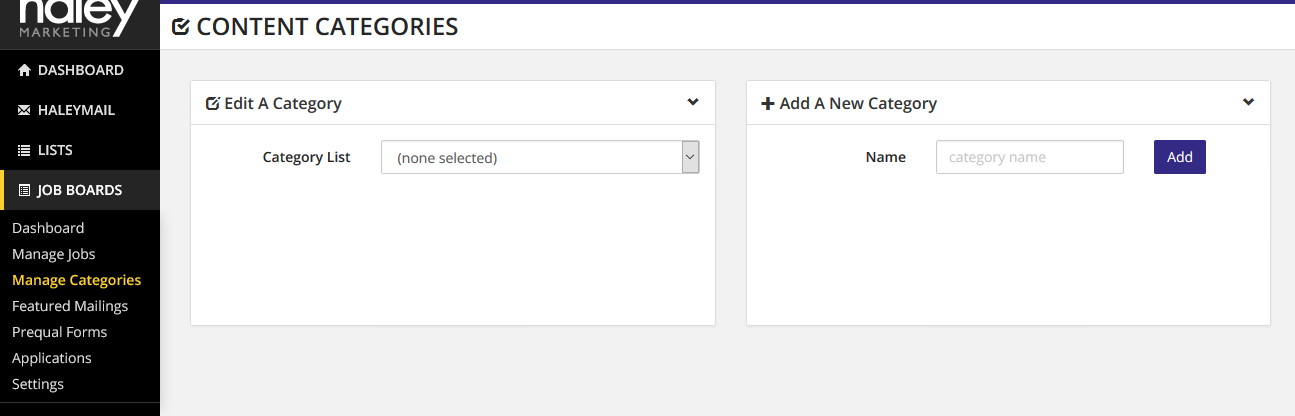The image size is (1295, 416).
Task: Click the pencil icon in Edit A Category
Action: tap(212, 103)
